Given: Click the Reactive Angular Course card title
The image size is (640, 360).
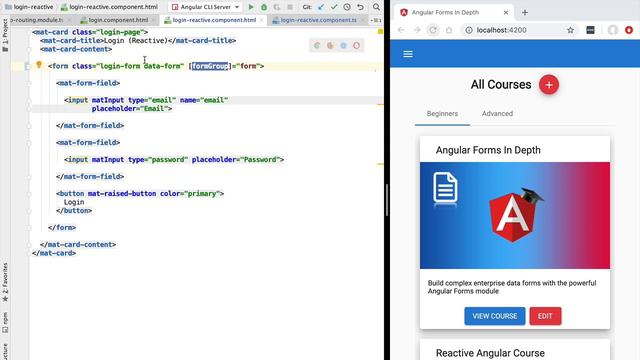Looking at the screenshot, I should click(x=490, y=353).
